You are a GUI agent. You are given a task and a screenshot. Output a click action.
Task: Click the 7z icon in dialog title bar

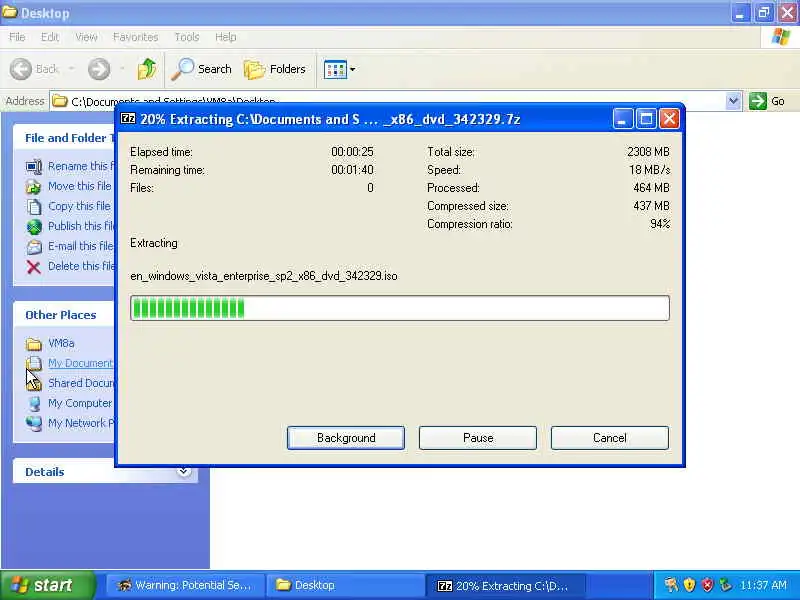128,119
